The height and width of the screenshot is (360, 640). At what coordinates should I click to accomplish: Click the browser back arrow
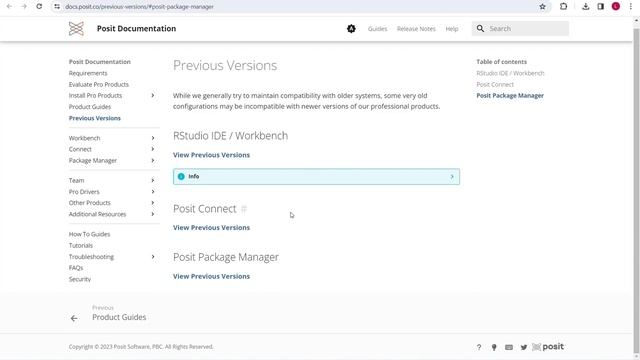click(9, 7)
